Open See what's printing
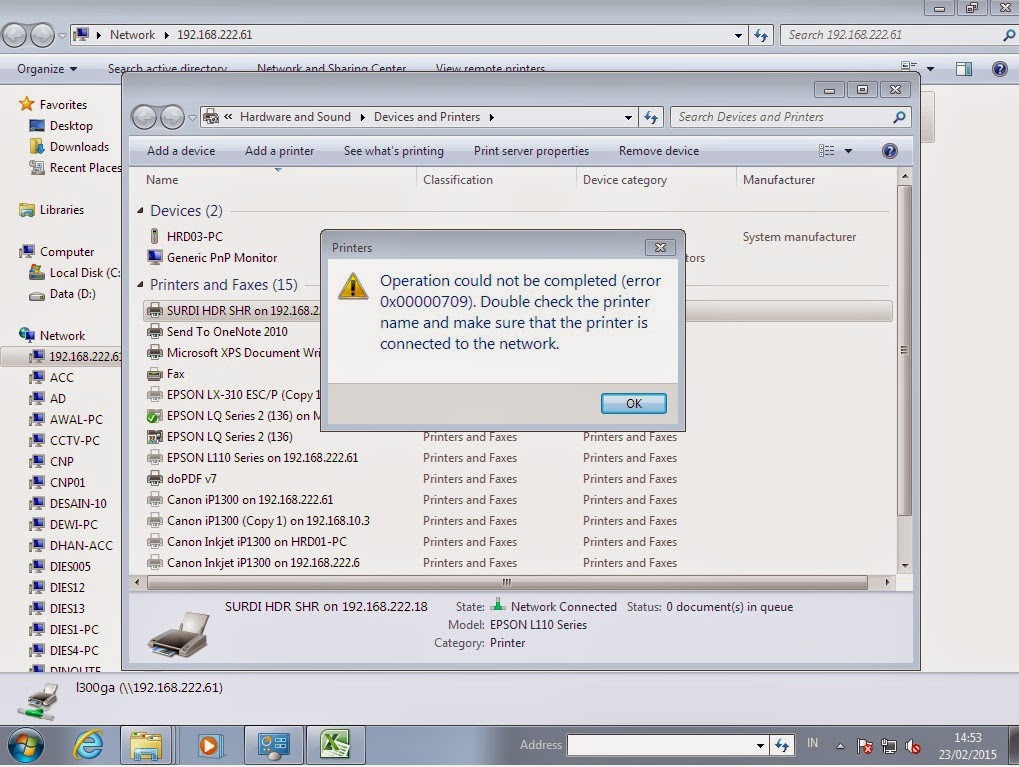 click(x=394, y=151)
